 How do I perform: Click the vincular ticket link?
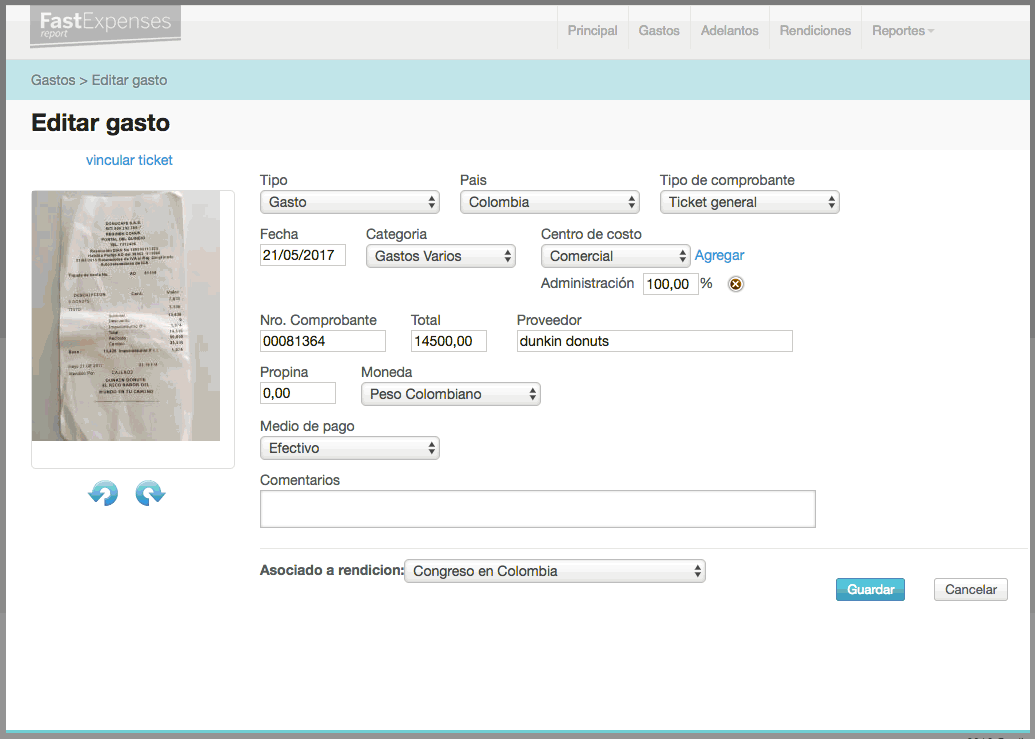[129, 160]
